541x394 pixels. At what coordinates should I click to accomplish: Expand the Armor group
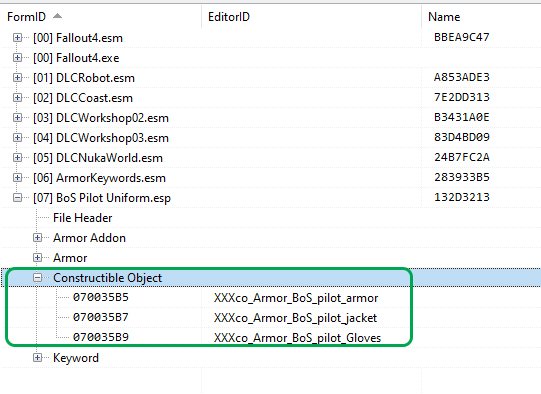point(37,258)
